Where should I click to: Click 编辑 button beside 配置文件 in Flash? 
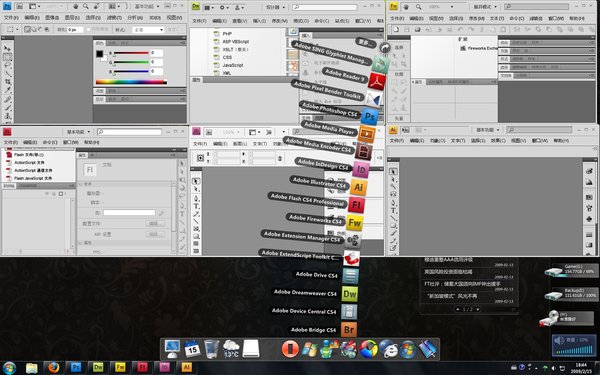[x=154, y=223]
